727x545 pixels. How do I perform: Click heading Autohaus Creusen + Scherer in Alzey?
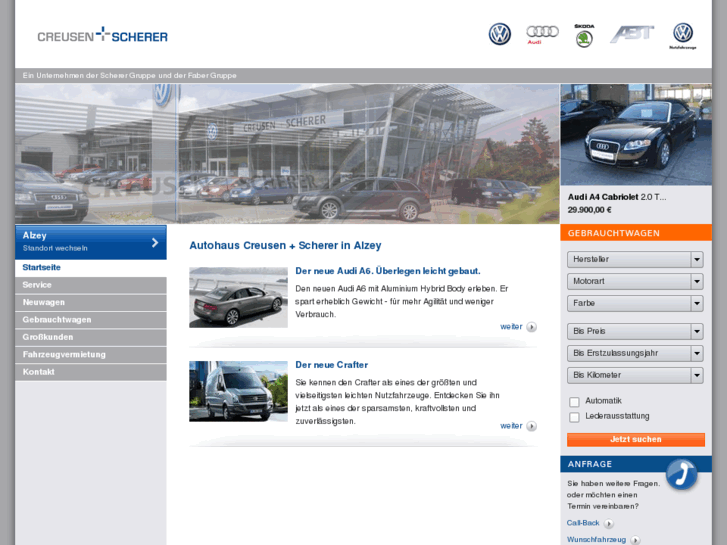coord(285,245)
